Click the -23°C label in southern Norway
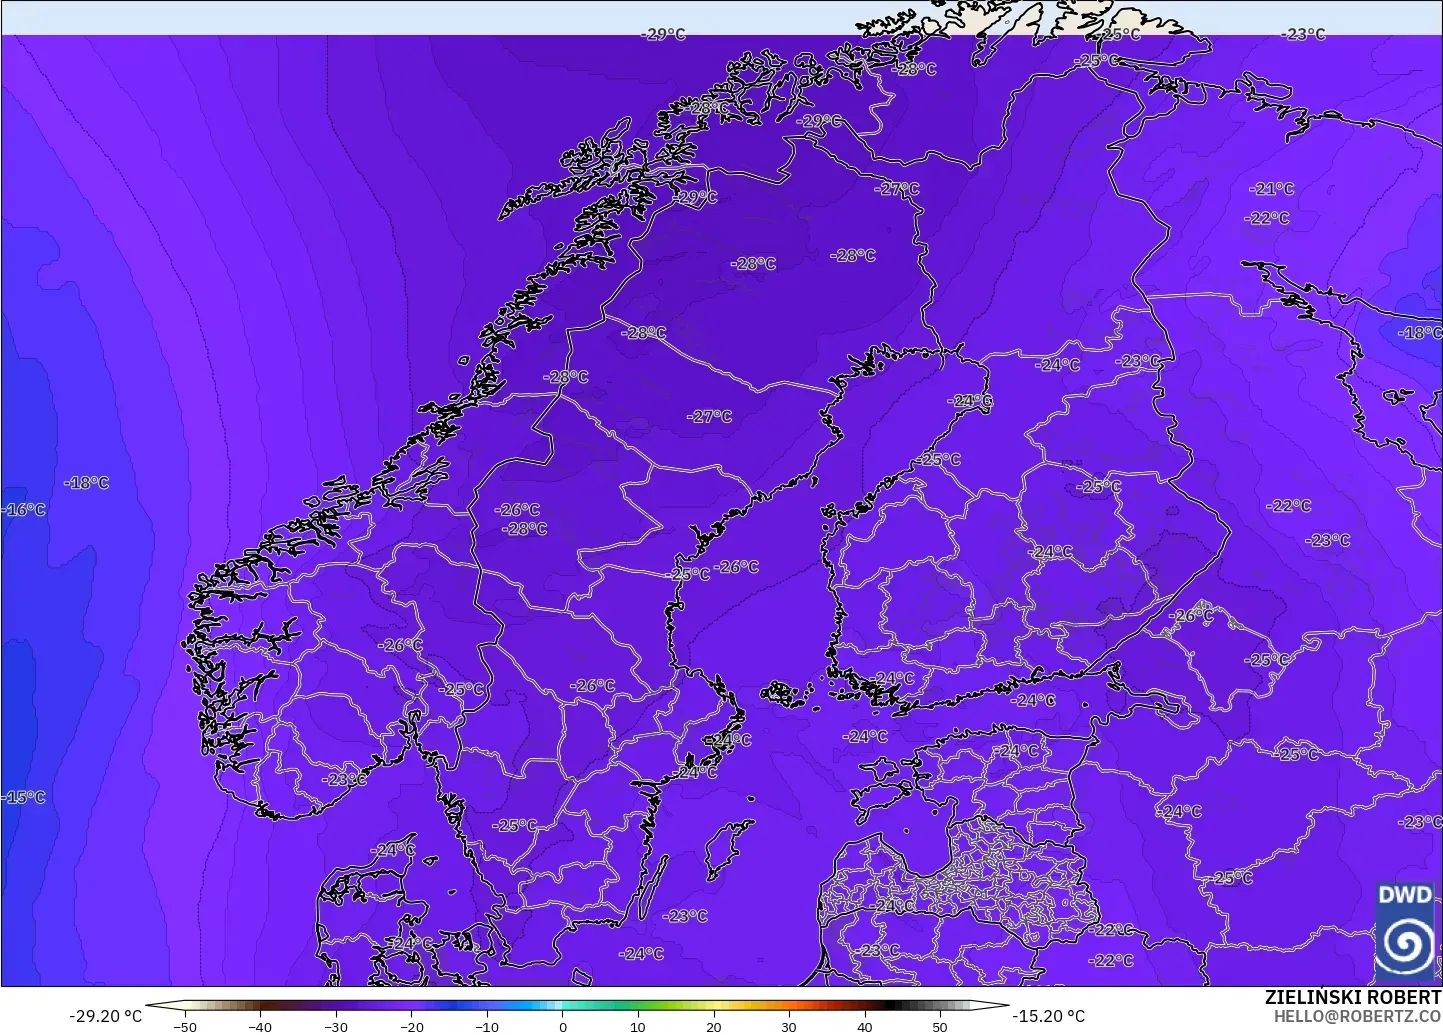Image resolution: width=1443 pixels, height=1035 pixels. [344, 779]
